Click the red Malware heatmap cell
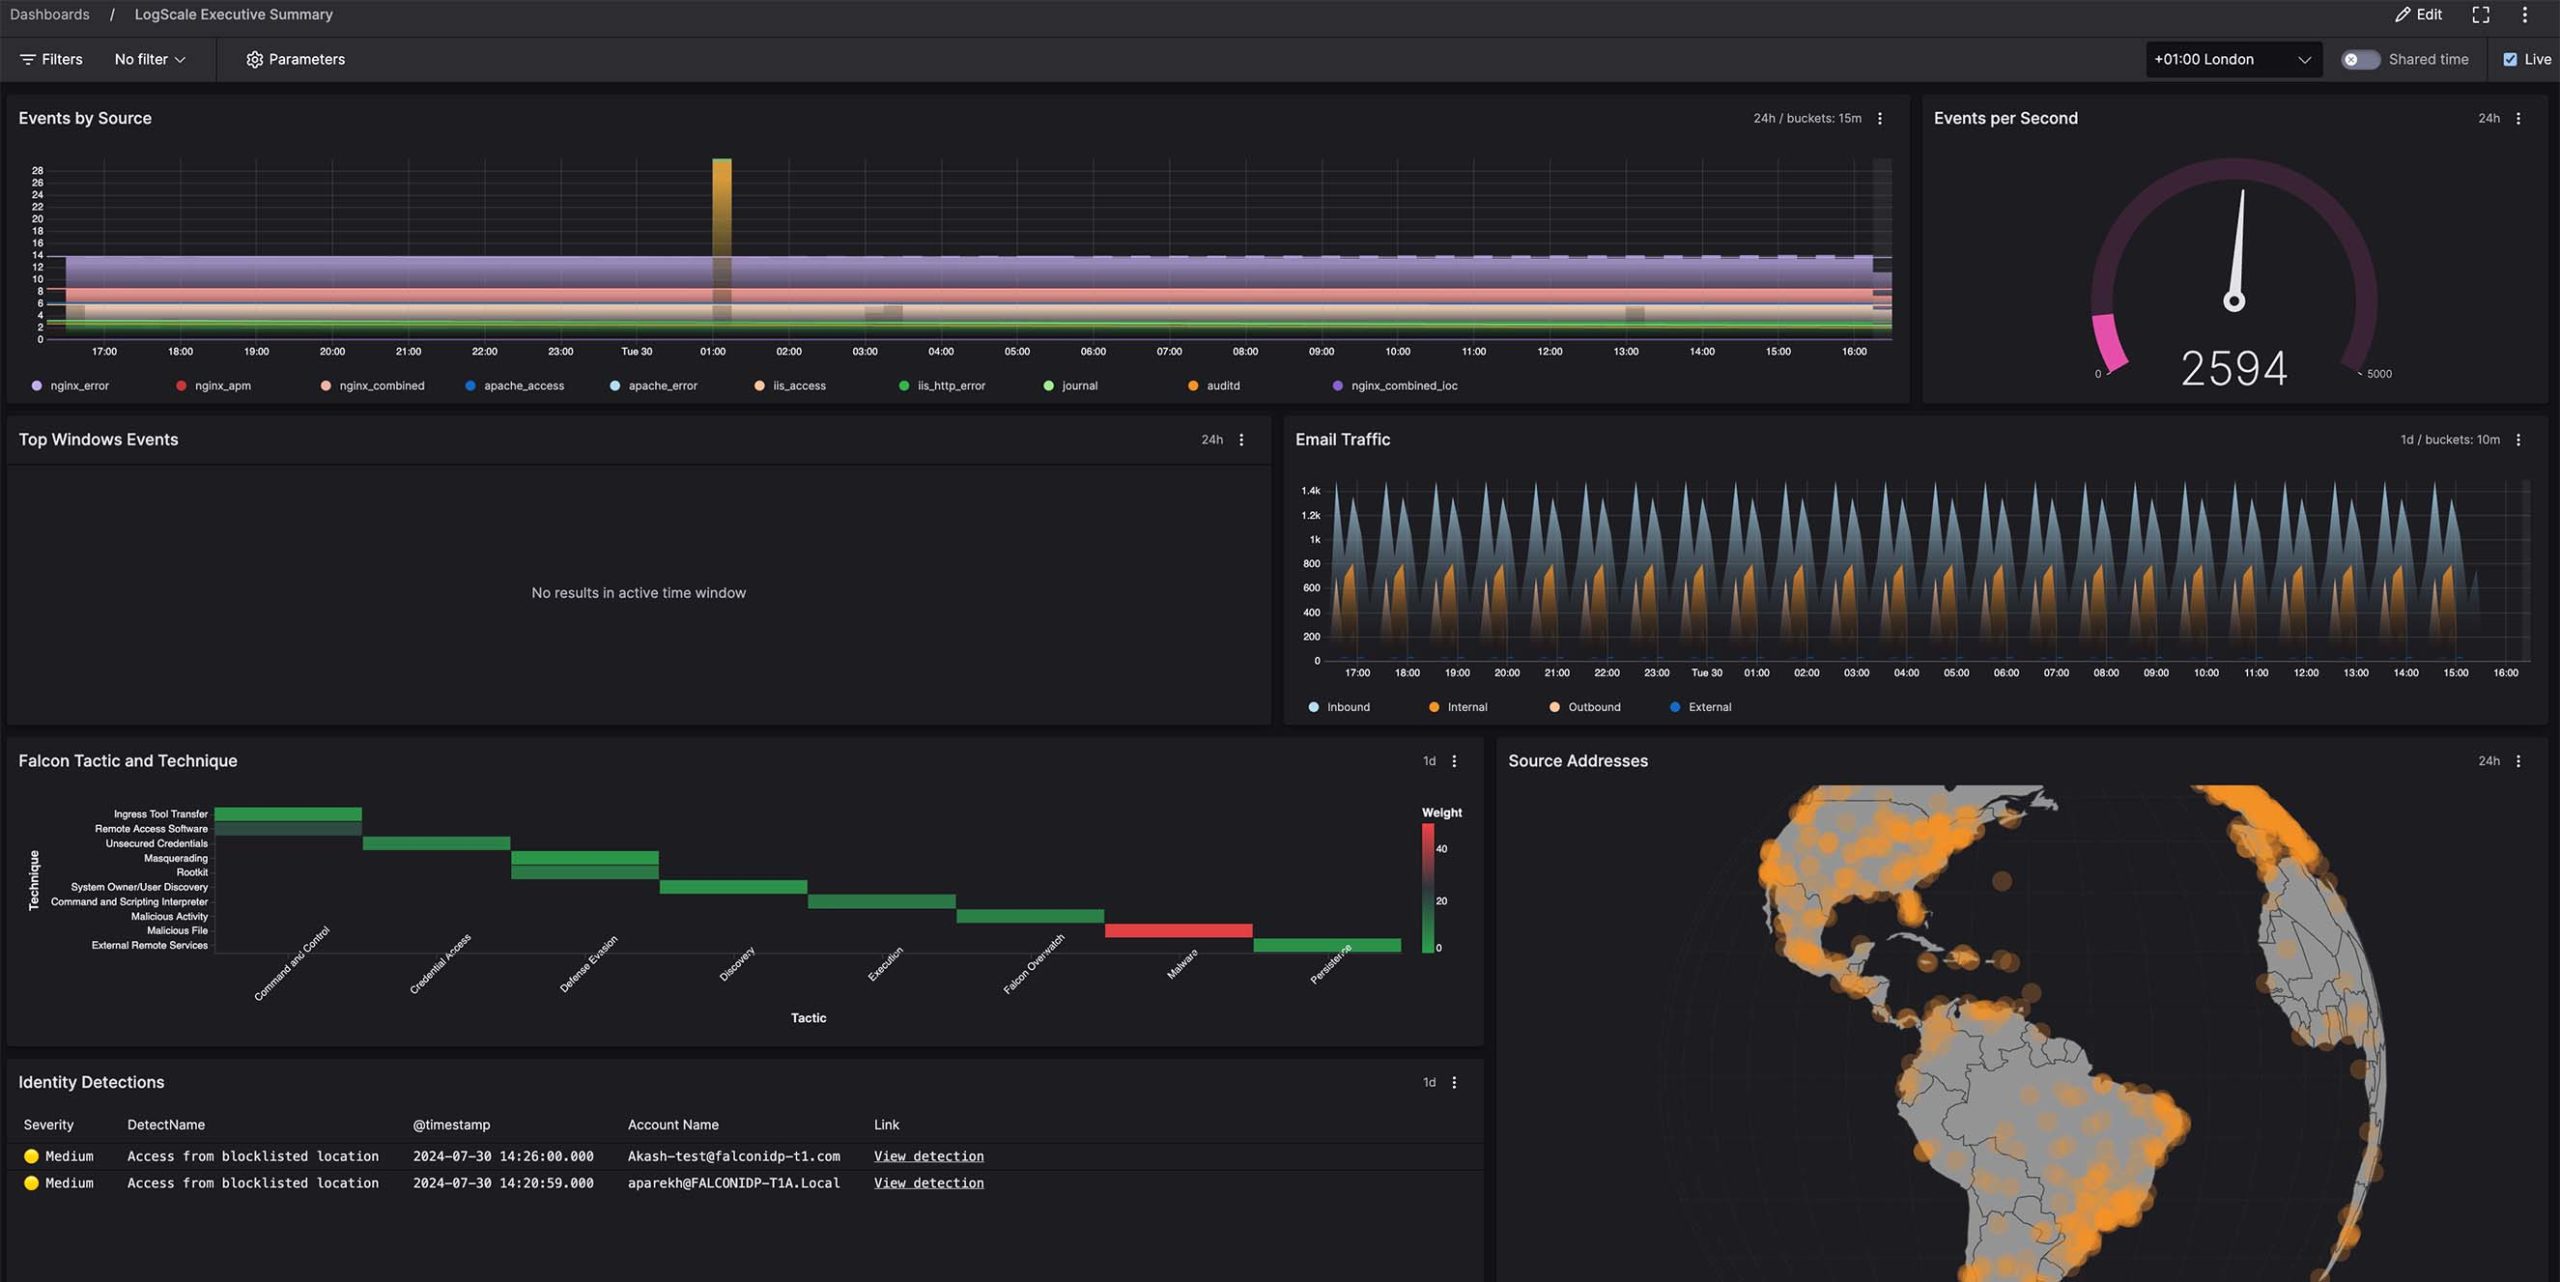 (1178, 931)
